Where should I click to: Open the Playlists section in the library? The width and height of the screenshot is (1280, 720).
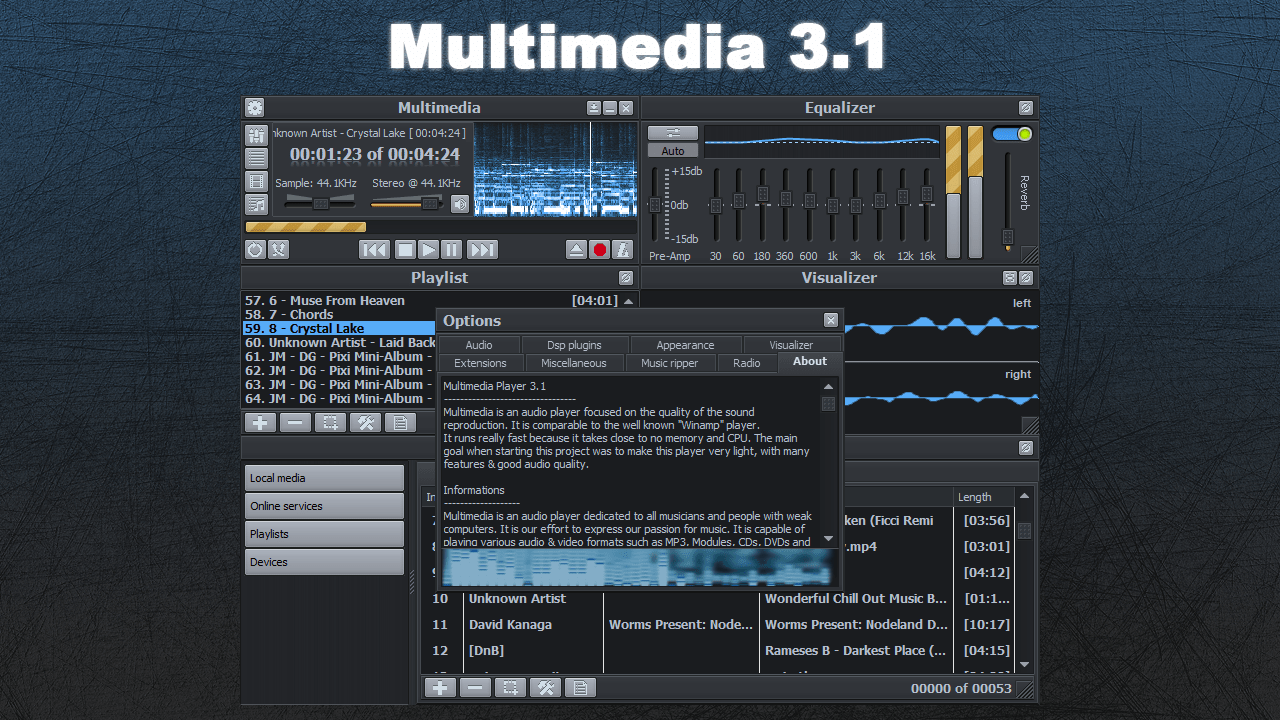coord(325,534)
